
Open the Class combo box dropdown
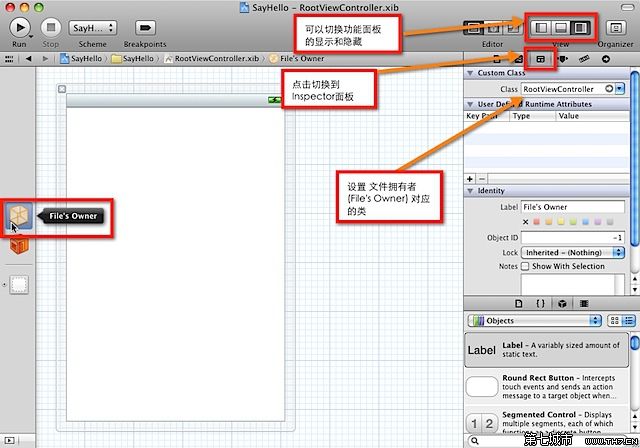pos(620,89)
